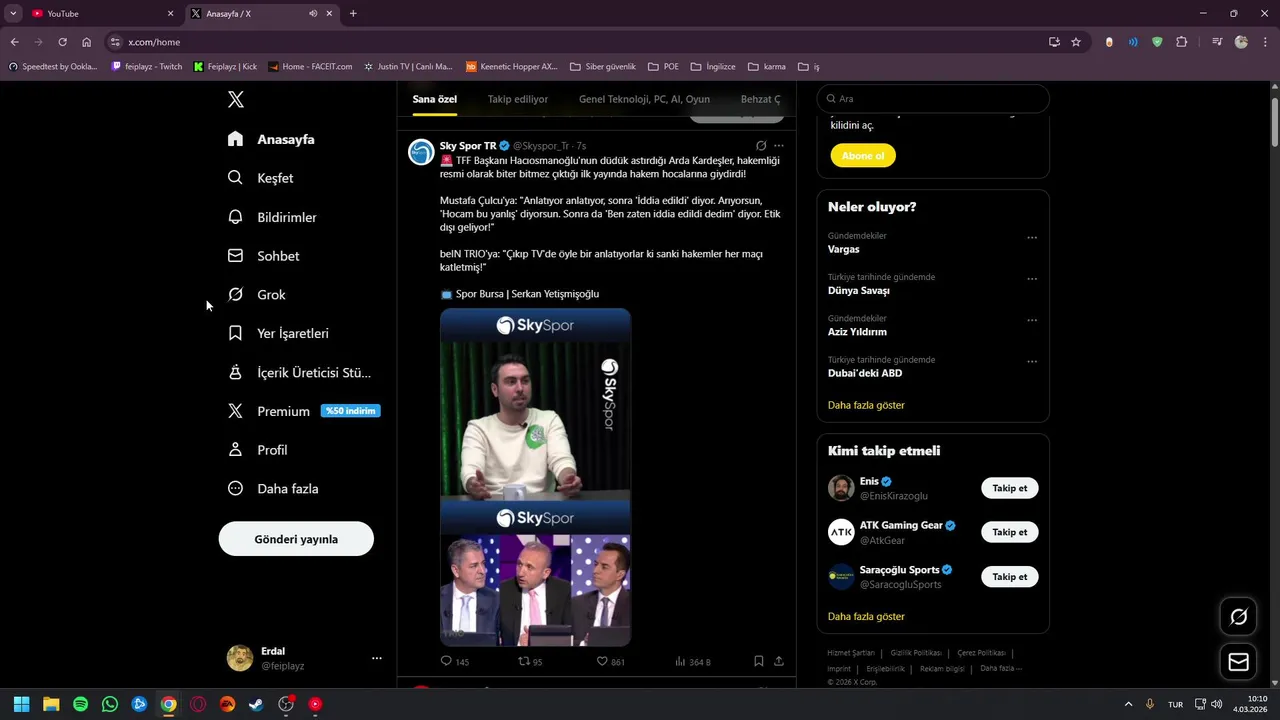The height and width of the screenshot is (720, 1280).
Task: Open tab search dropdown in Chrome
Action: [x=13, y=13]
